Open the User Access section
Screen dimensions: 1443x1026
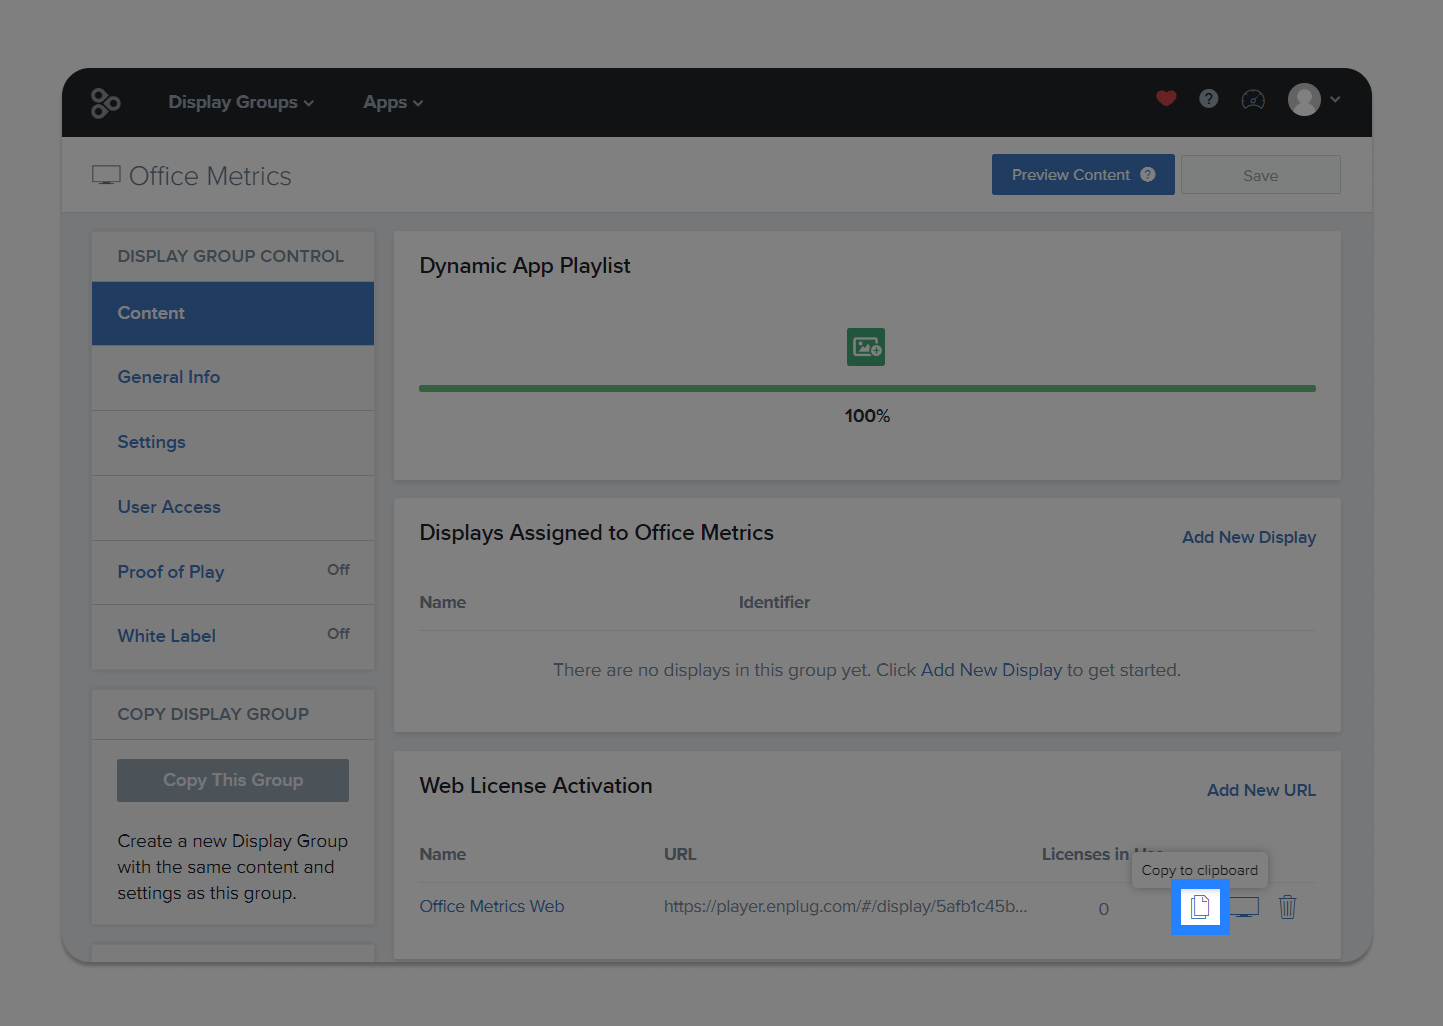233,507
